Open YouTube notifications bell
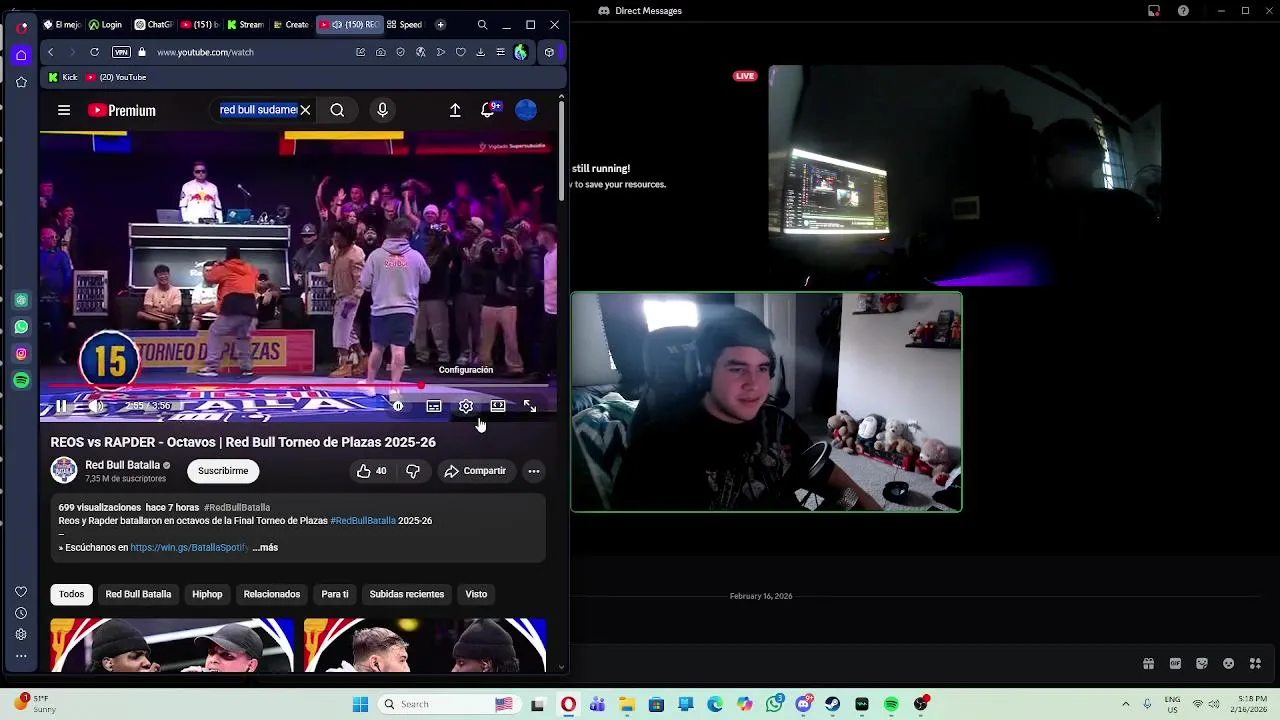This screenshot has width=1280, height=720. pyautogui.click(x=488, y=110)
